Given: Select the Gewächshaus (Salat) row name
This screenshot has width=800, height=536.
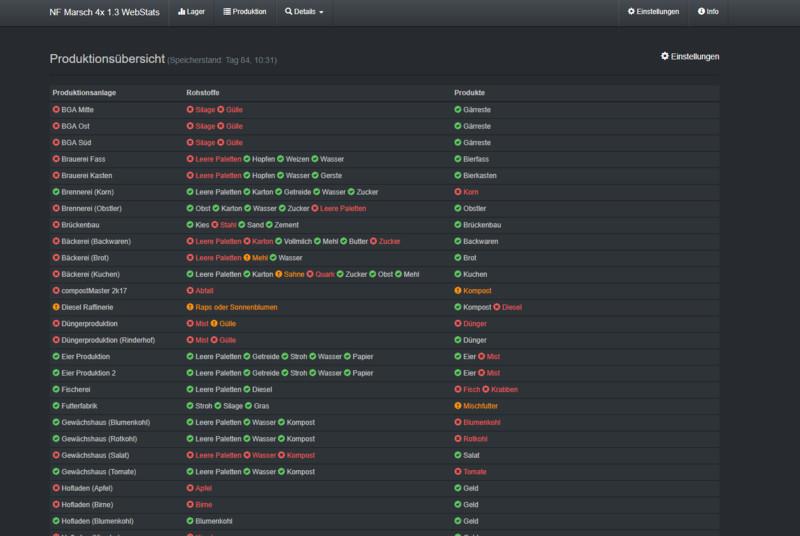Looking at the screenshot, I should click(x=95, y=455).
